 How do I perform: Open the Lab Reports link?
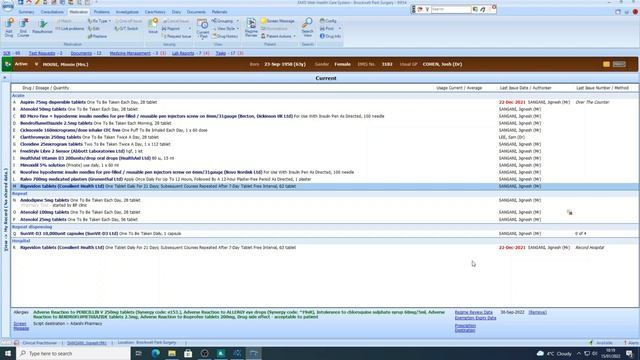[183, 53]
